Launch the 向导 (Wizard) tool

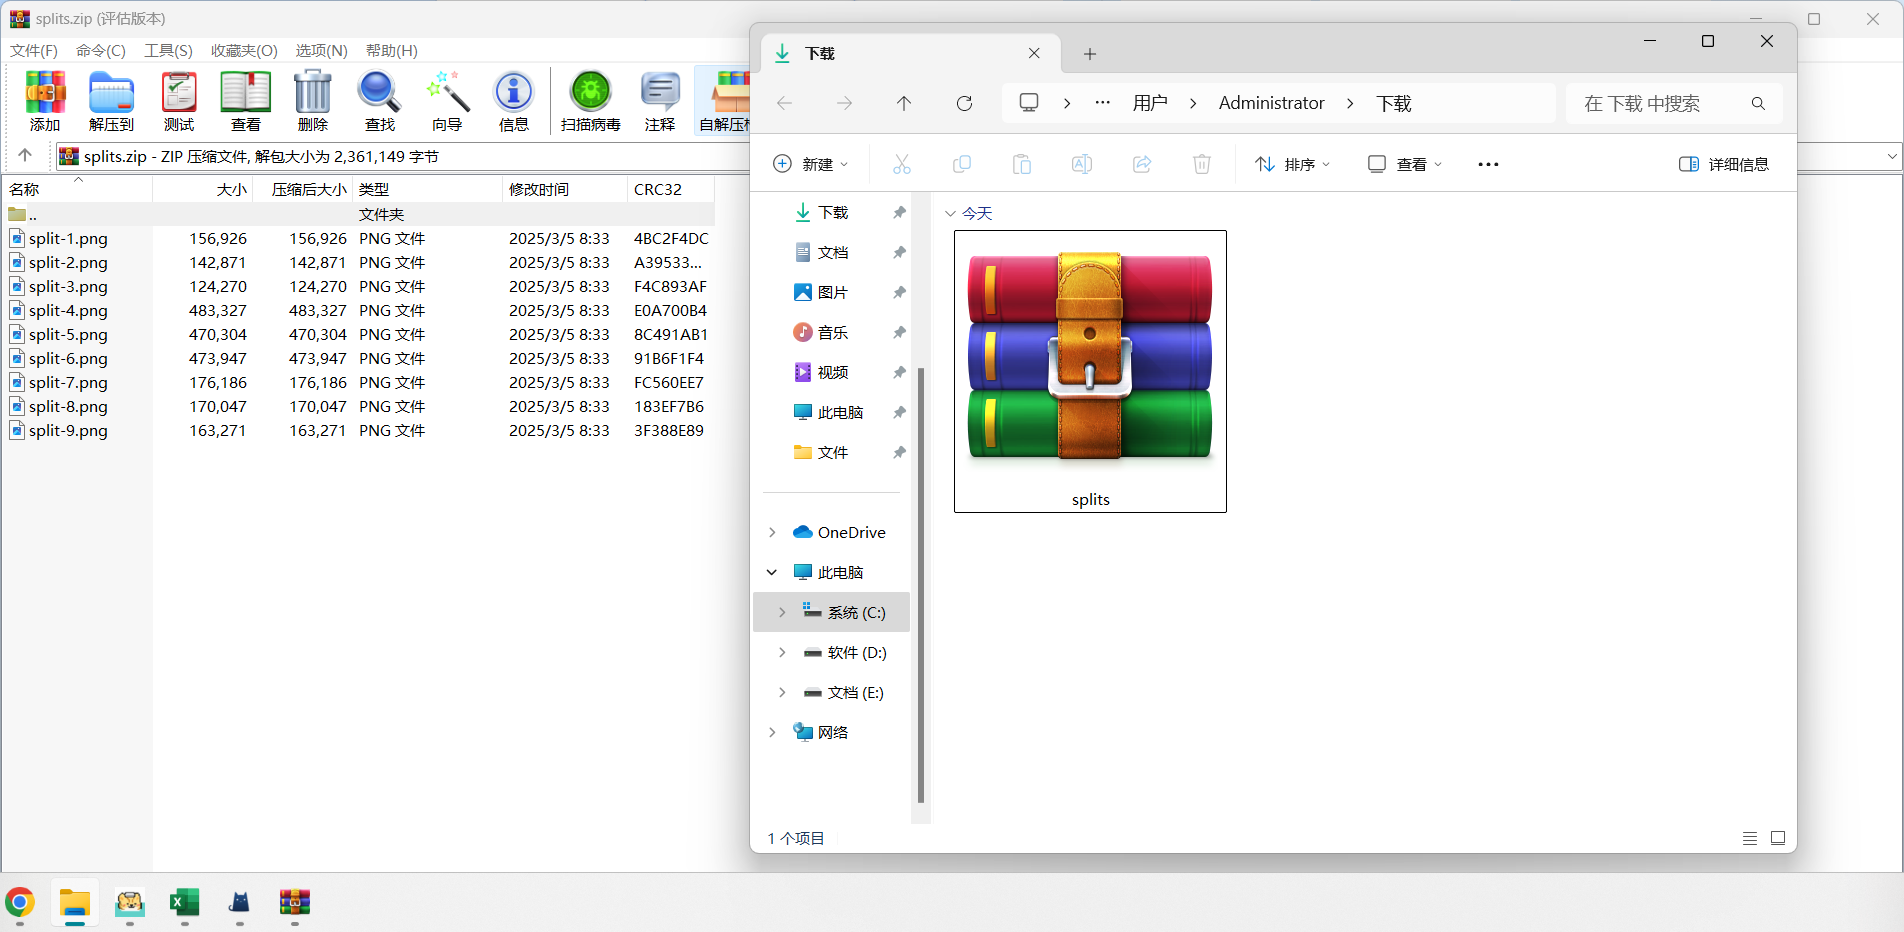click(x=447, y=100)
